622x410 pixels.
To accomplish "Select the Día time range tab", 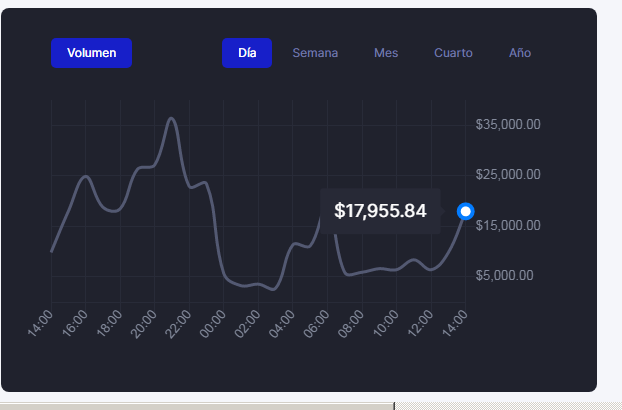I will click(247, 53).
